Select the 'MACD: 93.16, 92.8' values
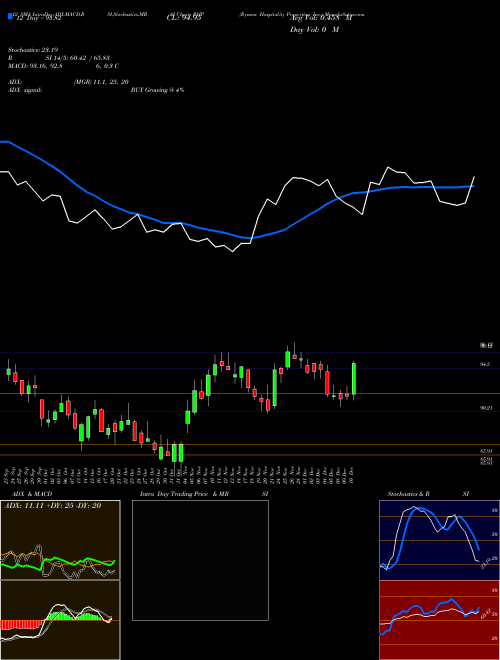Image resolution: width=500 pixels, height=660 pixels. (35, 66)
